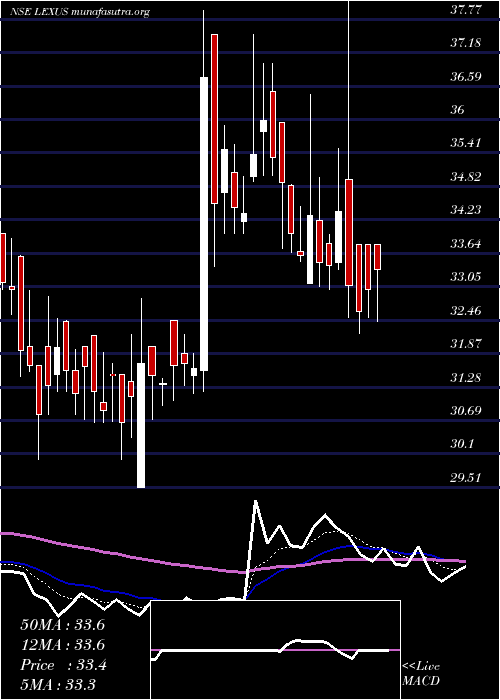Click the 34.82 price axis label
500x700 pixels.
466,177
